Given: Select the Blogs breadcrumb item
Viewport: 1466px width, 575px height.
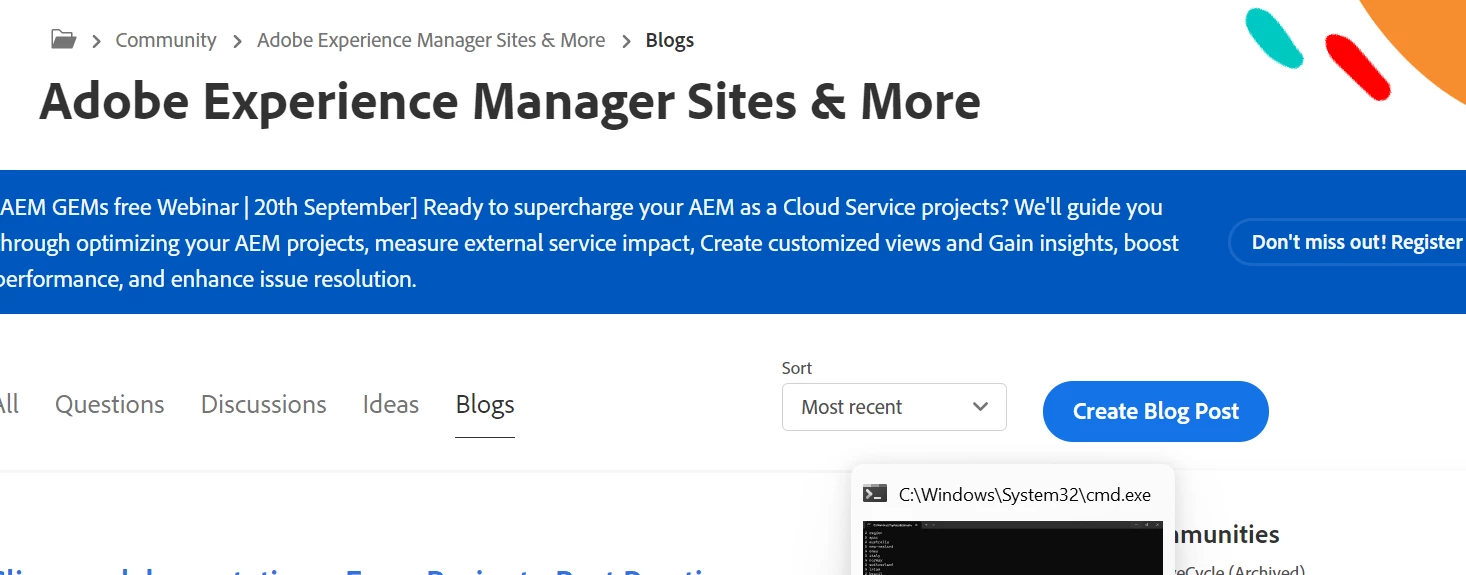Looking at the screenshot, I should pos(670,40).
